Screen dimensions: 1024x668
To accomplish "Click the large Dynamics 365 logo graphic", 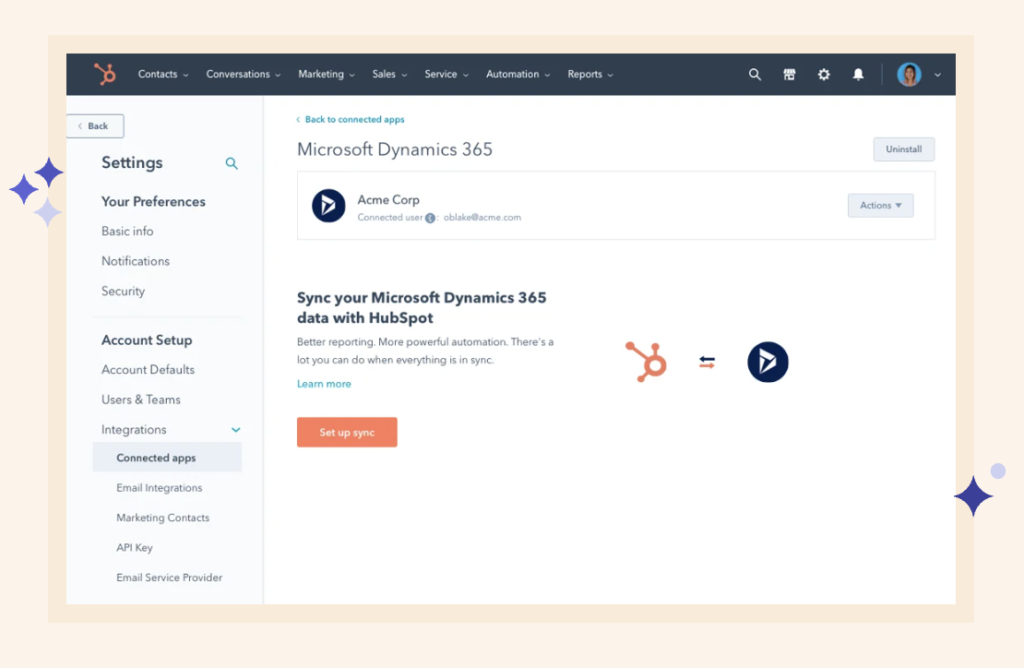I will tap(768, 362).
